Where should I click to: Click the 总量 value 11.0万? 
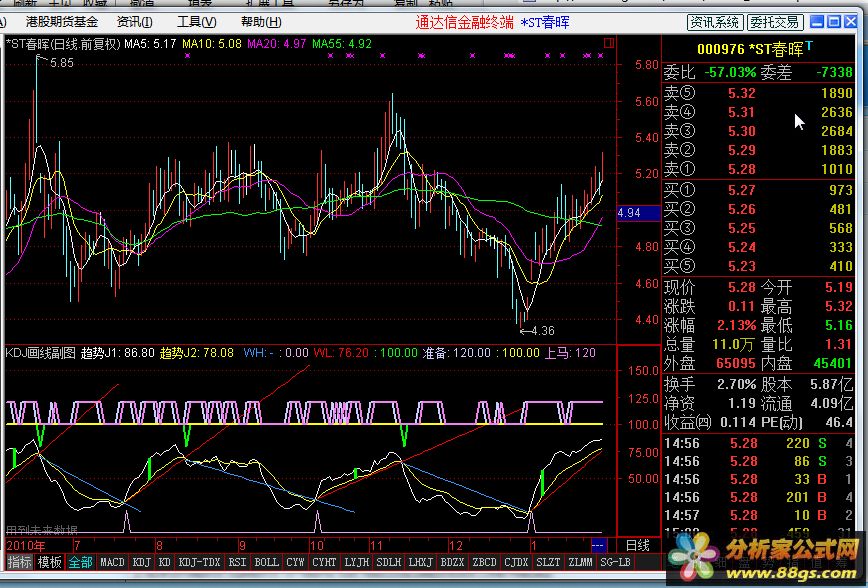[x=733, y=344]
